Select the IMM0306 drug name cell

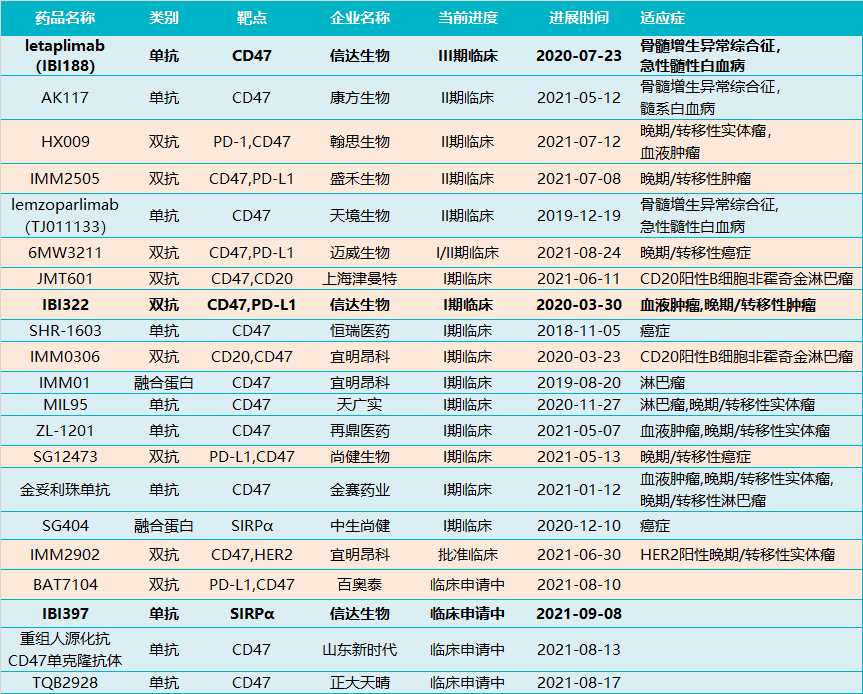pos(65,356)
